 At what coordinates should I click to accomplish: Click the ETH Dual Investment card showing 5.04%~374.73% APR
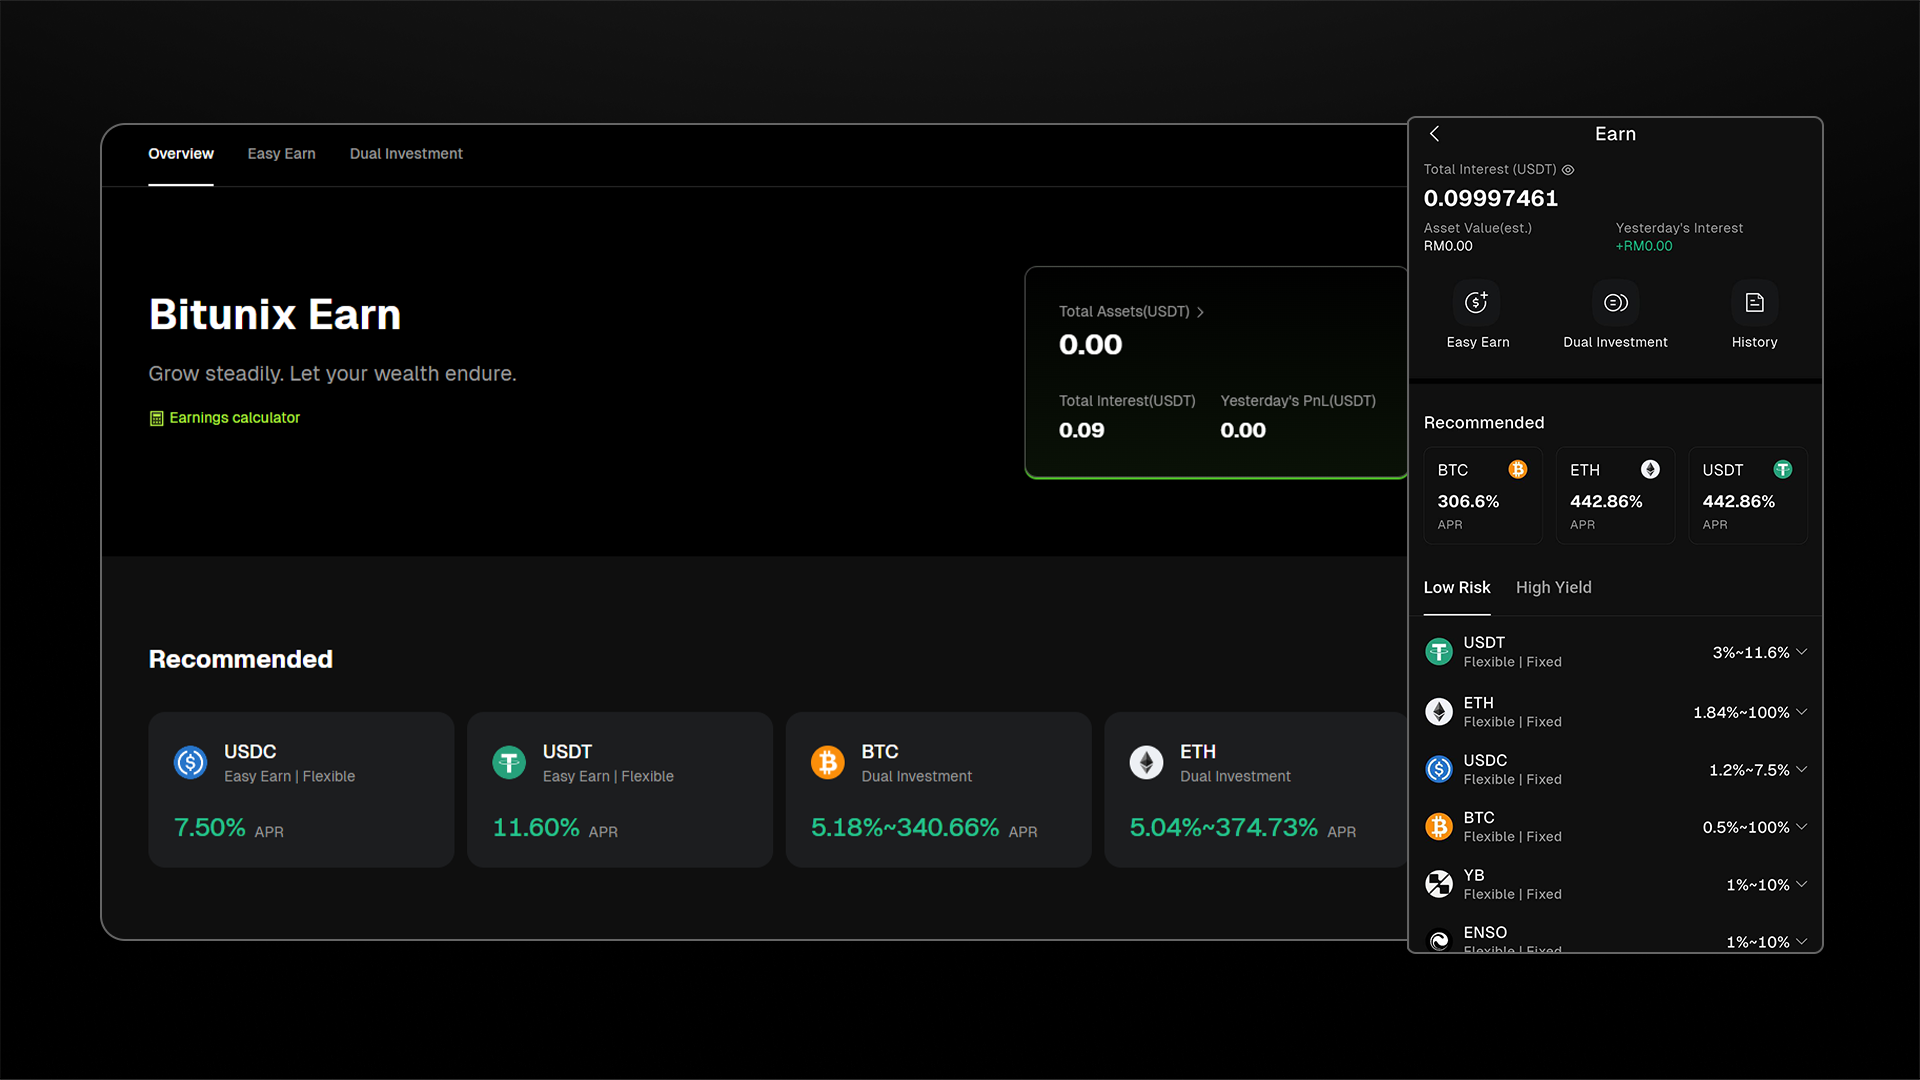(x=1255, y=790)
